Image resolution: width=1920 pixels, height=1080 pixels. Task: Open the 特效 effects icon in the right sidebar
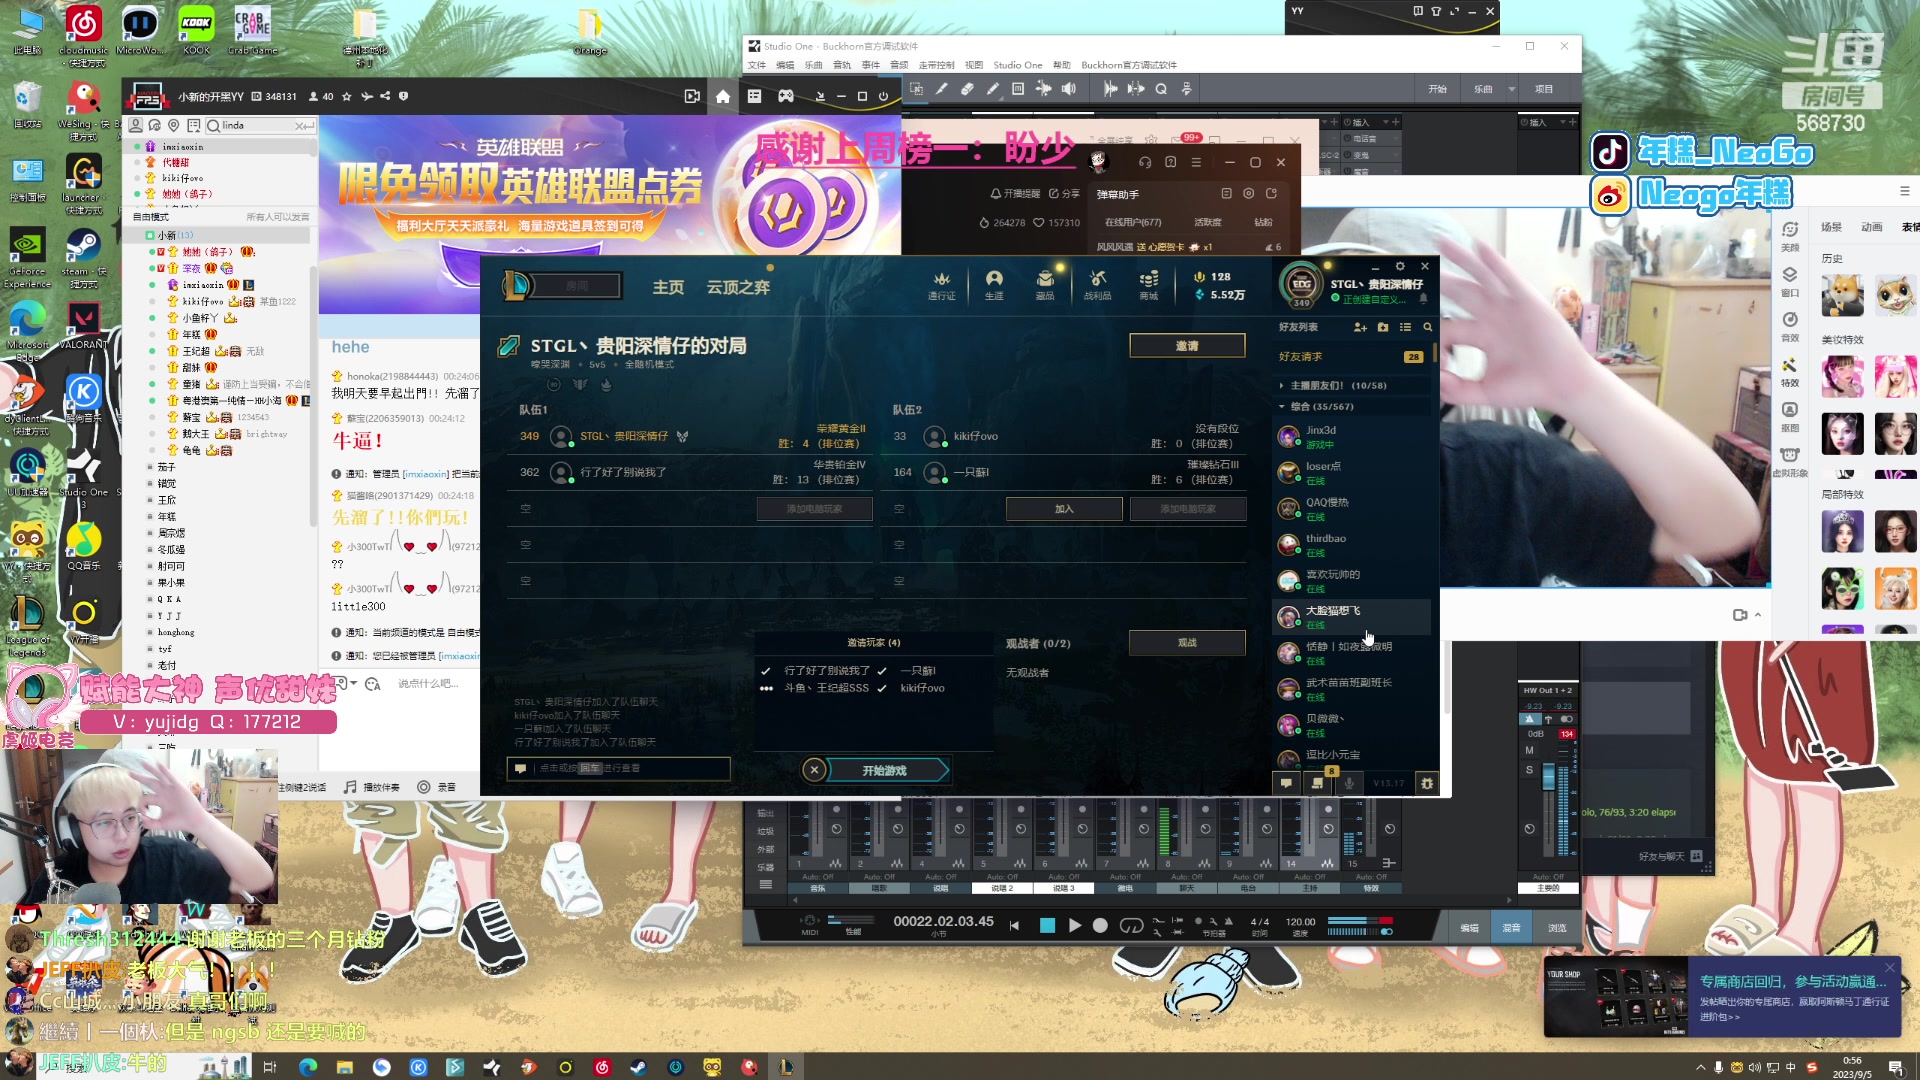(1789, 371)
